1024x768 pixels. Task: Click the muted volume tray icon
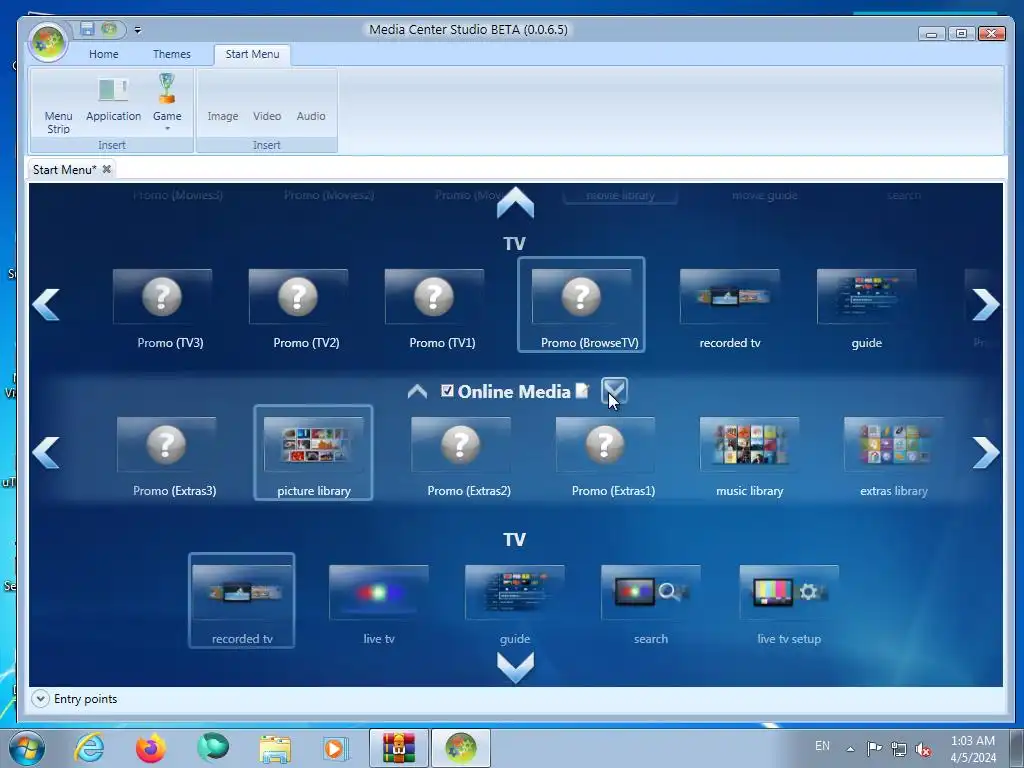[923, 749]
